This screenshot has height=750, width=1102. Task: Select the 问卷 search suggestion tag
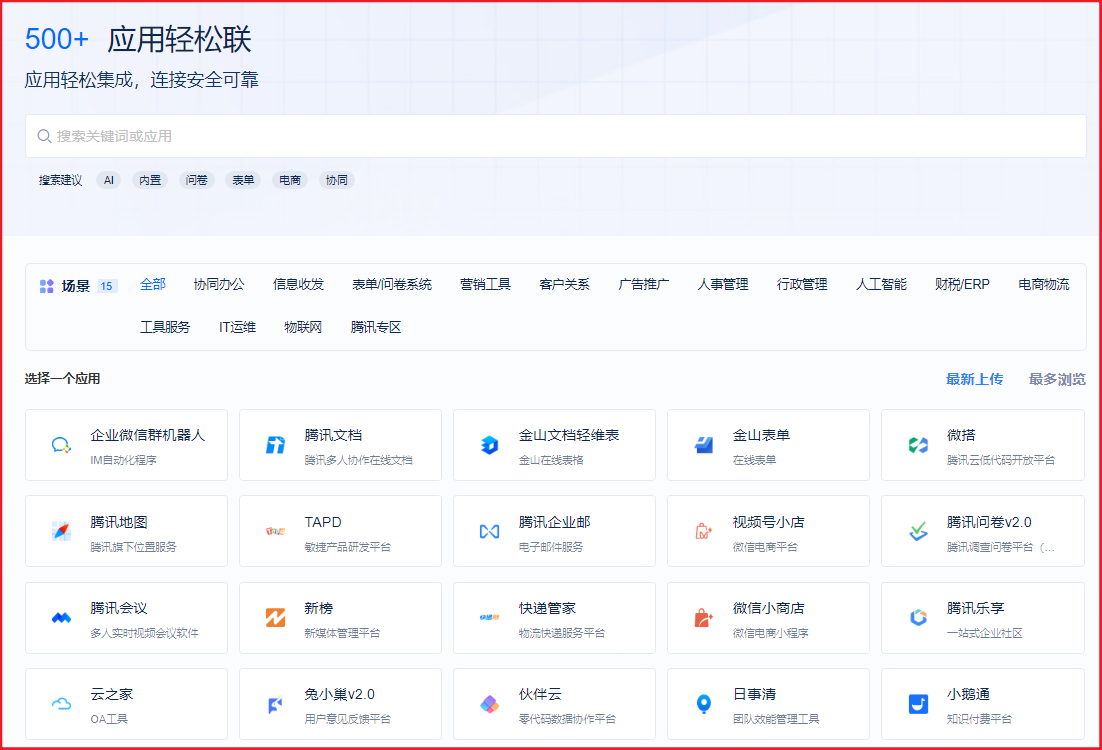196,181
